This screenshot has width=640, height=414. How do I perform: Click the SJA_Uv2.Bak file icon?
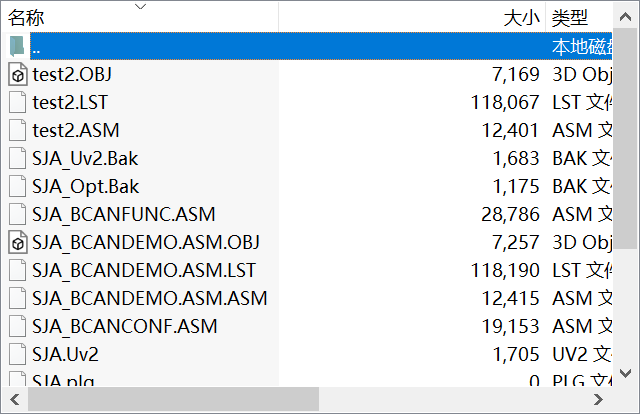18,158
